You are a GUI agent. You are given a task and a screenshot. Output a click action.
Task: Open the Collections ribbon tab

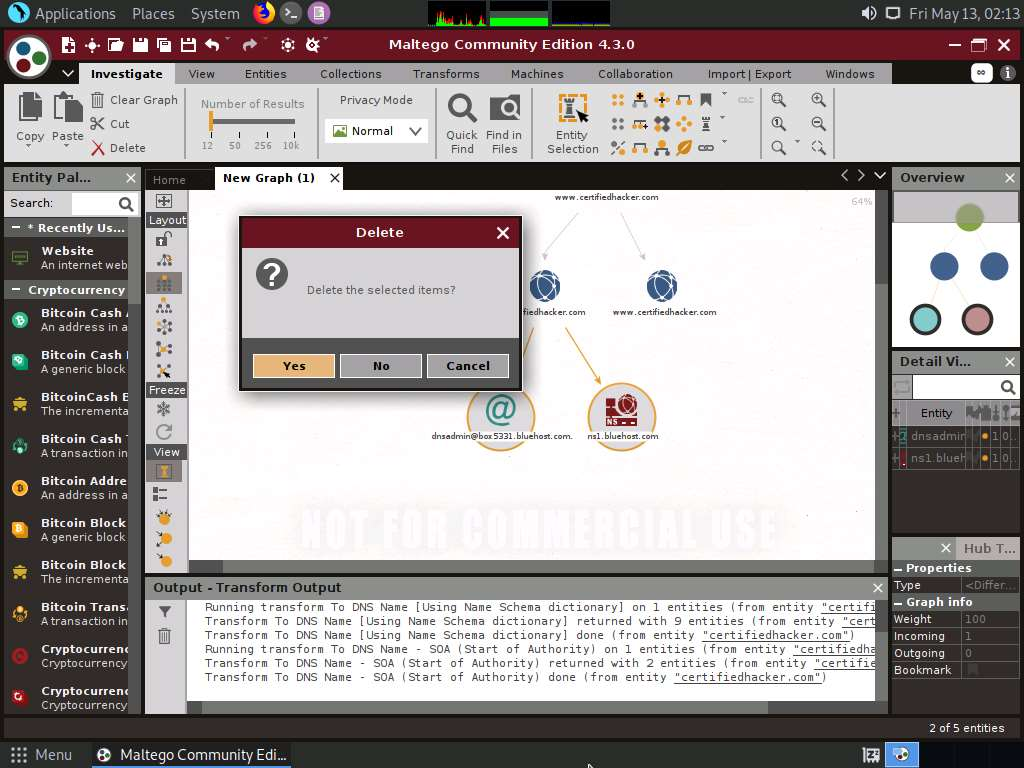(x=351, y=74)
